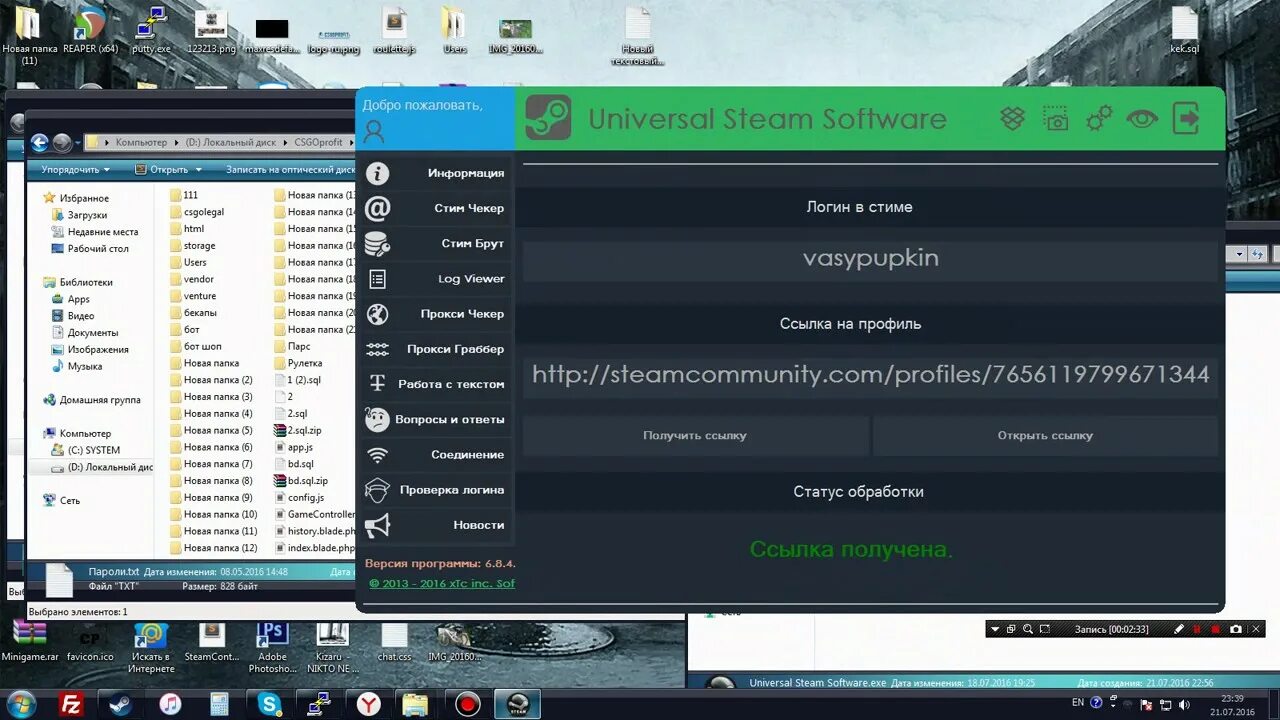The width and height of the screenshot is (1280, 720).
Task: Open Log Viewer from sidebar
Action: [x=470, y=279]
